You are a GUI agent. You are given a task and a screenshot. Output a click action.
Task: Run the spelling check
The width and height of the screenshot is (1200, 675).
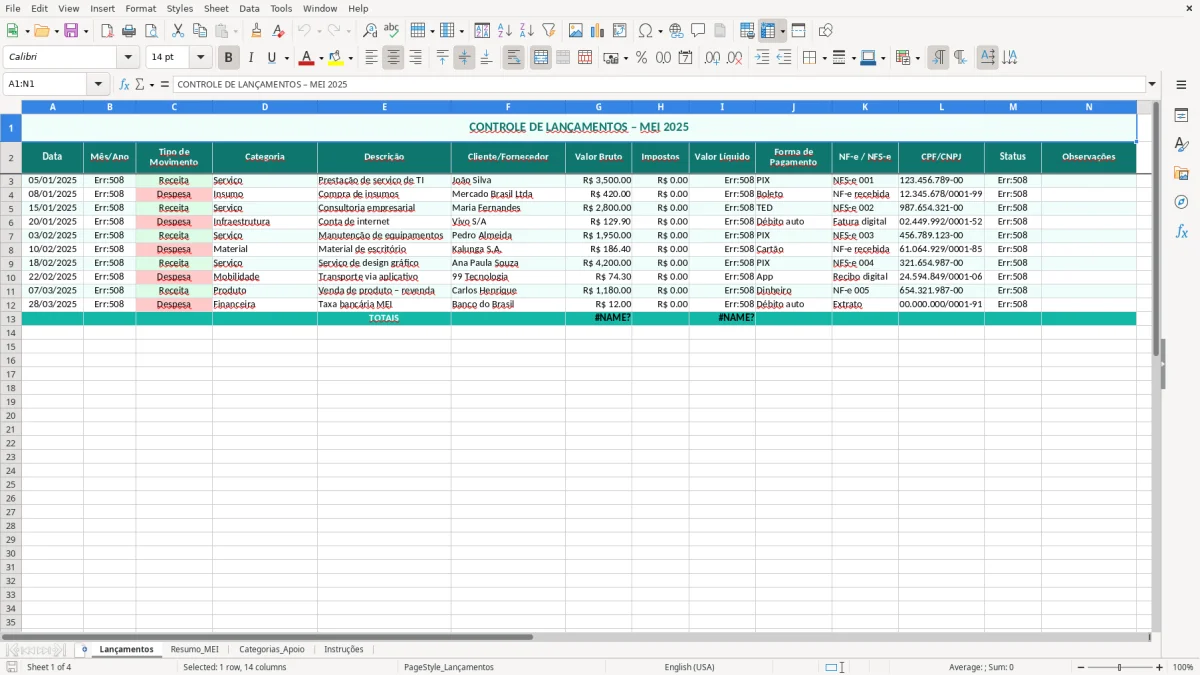[391, 31]
